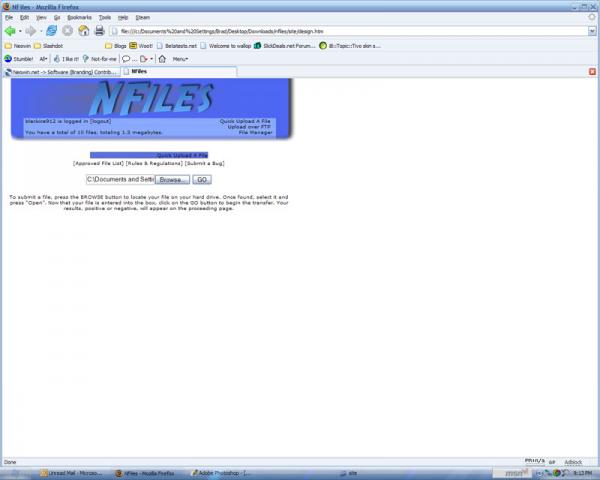Click the Stop loading icon
This screenshot has height=480, width=600.
[68, 31]
